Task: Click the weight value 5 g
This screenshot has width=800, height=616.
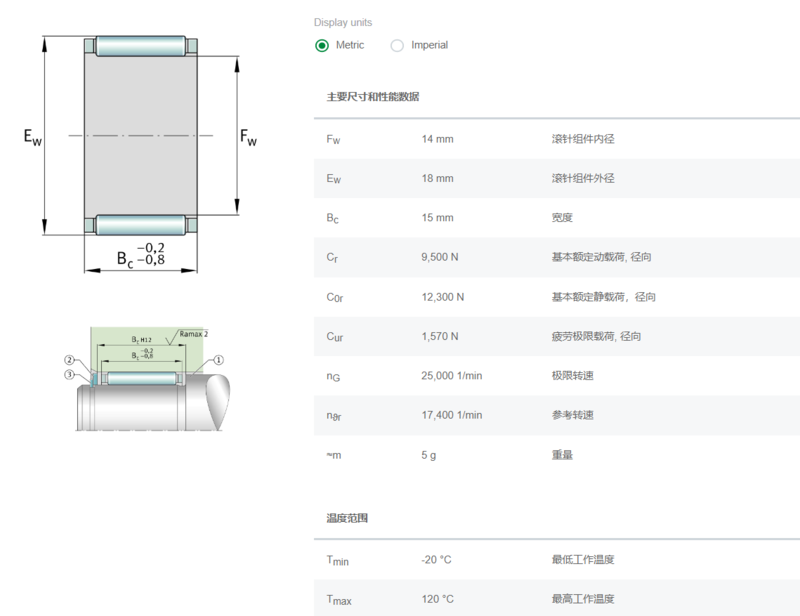Action: click(429, 455)
